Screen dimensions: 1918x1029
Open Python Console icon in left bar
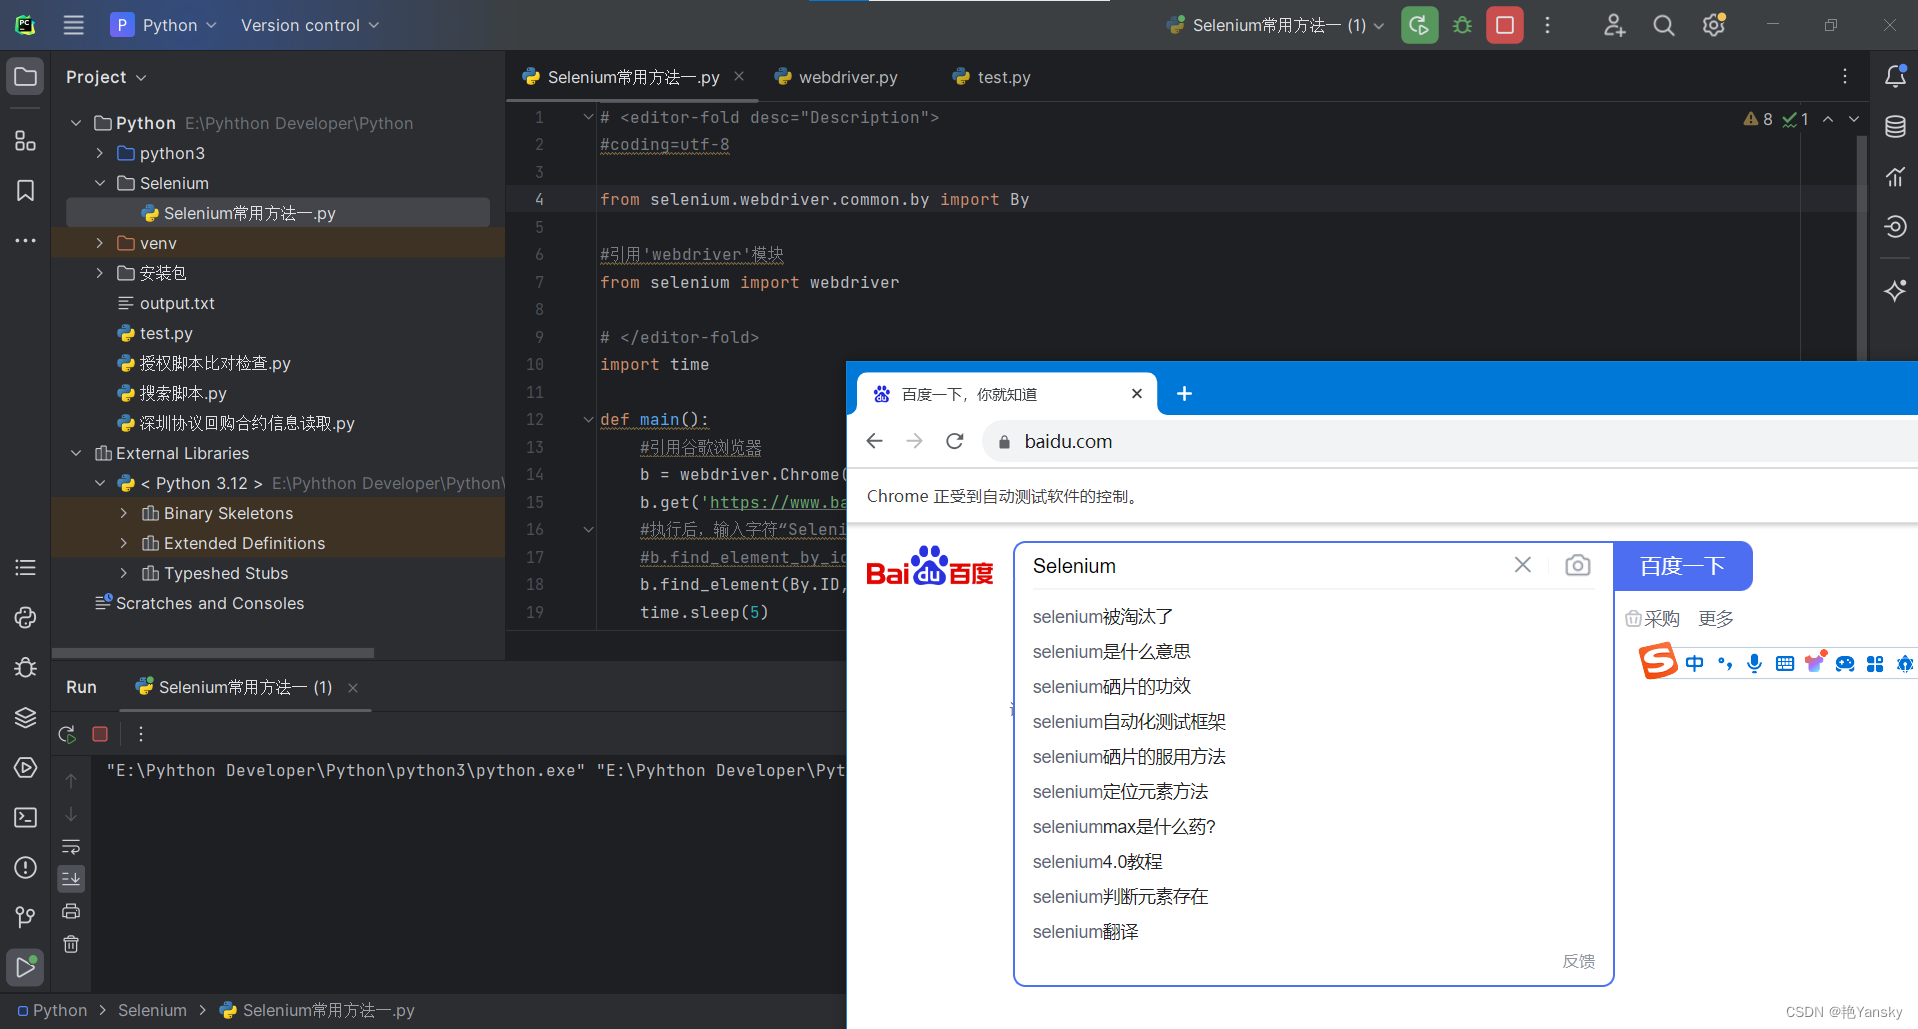26,617
